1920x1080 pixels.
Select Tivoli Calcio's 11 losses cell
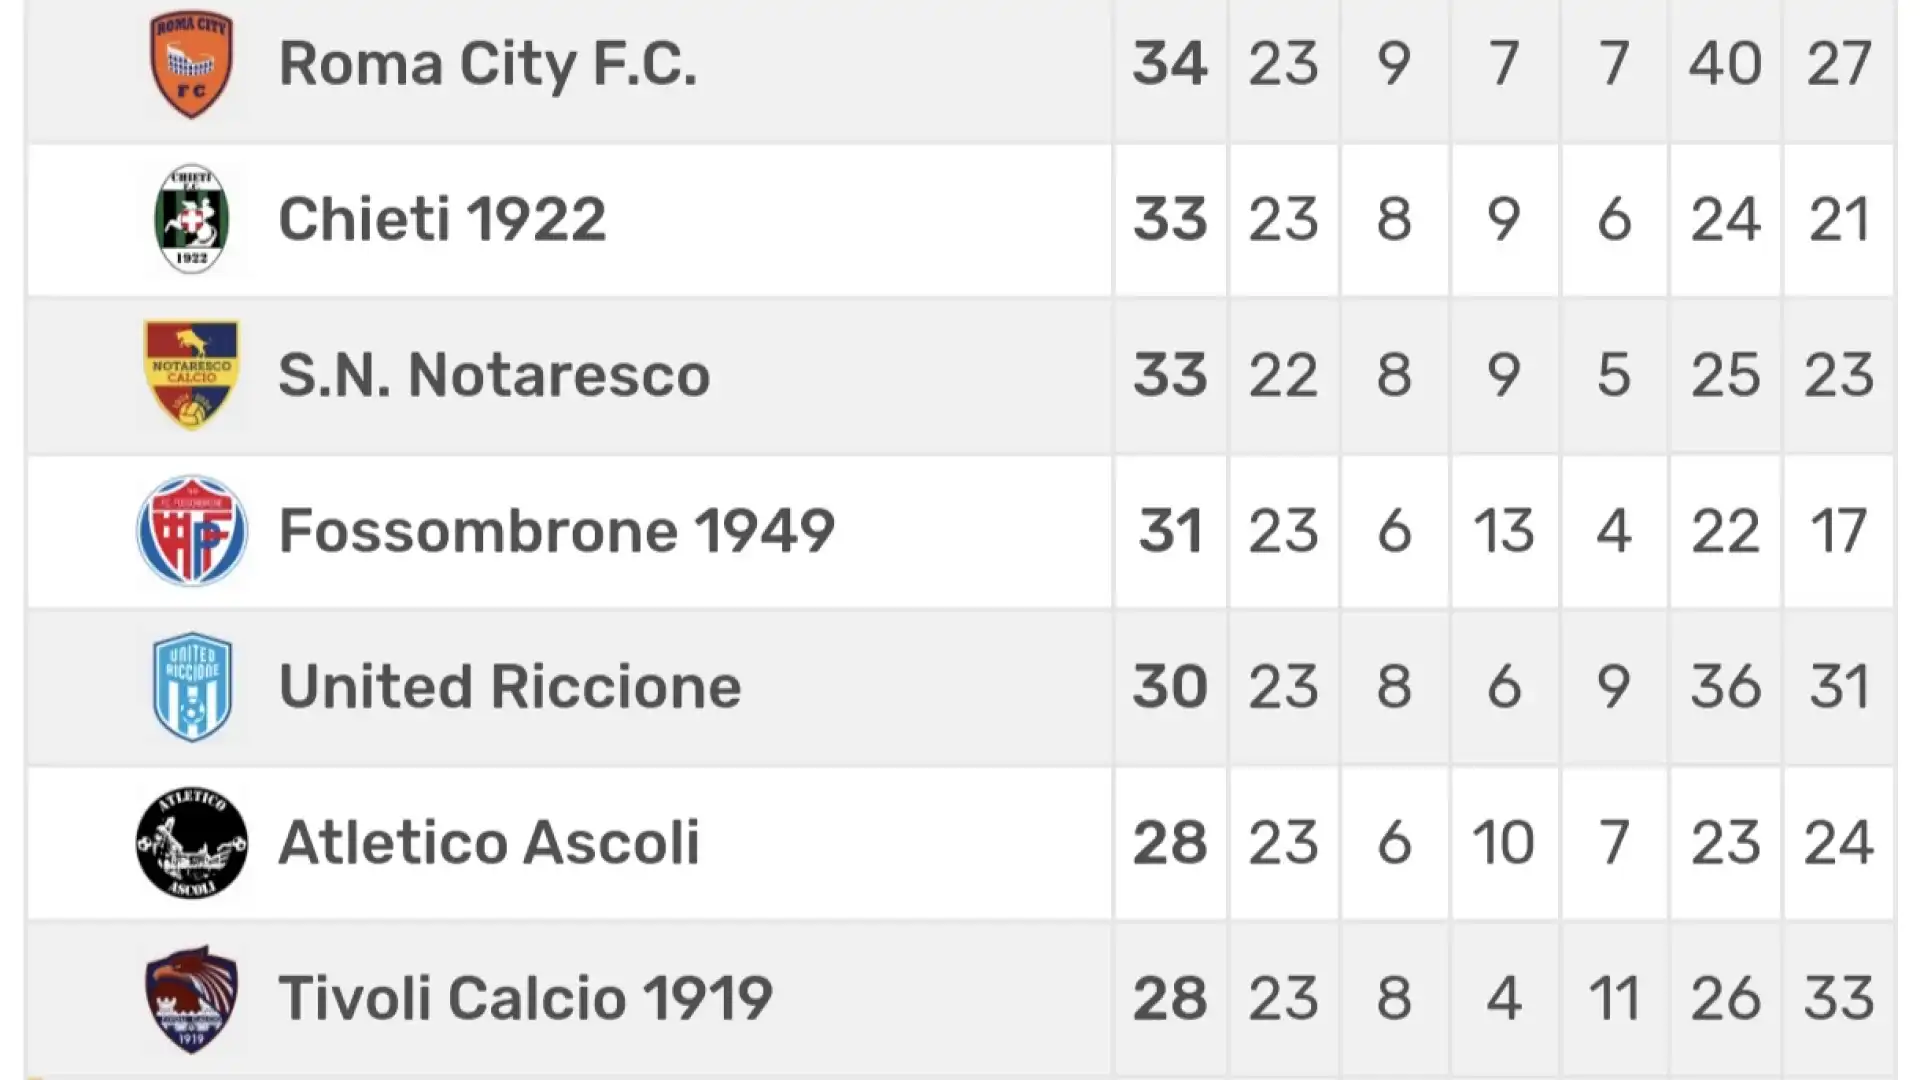1614,998
